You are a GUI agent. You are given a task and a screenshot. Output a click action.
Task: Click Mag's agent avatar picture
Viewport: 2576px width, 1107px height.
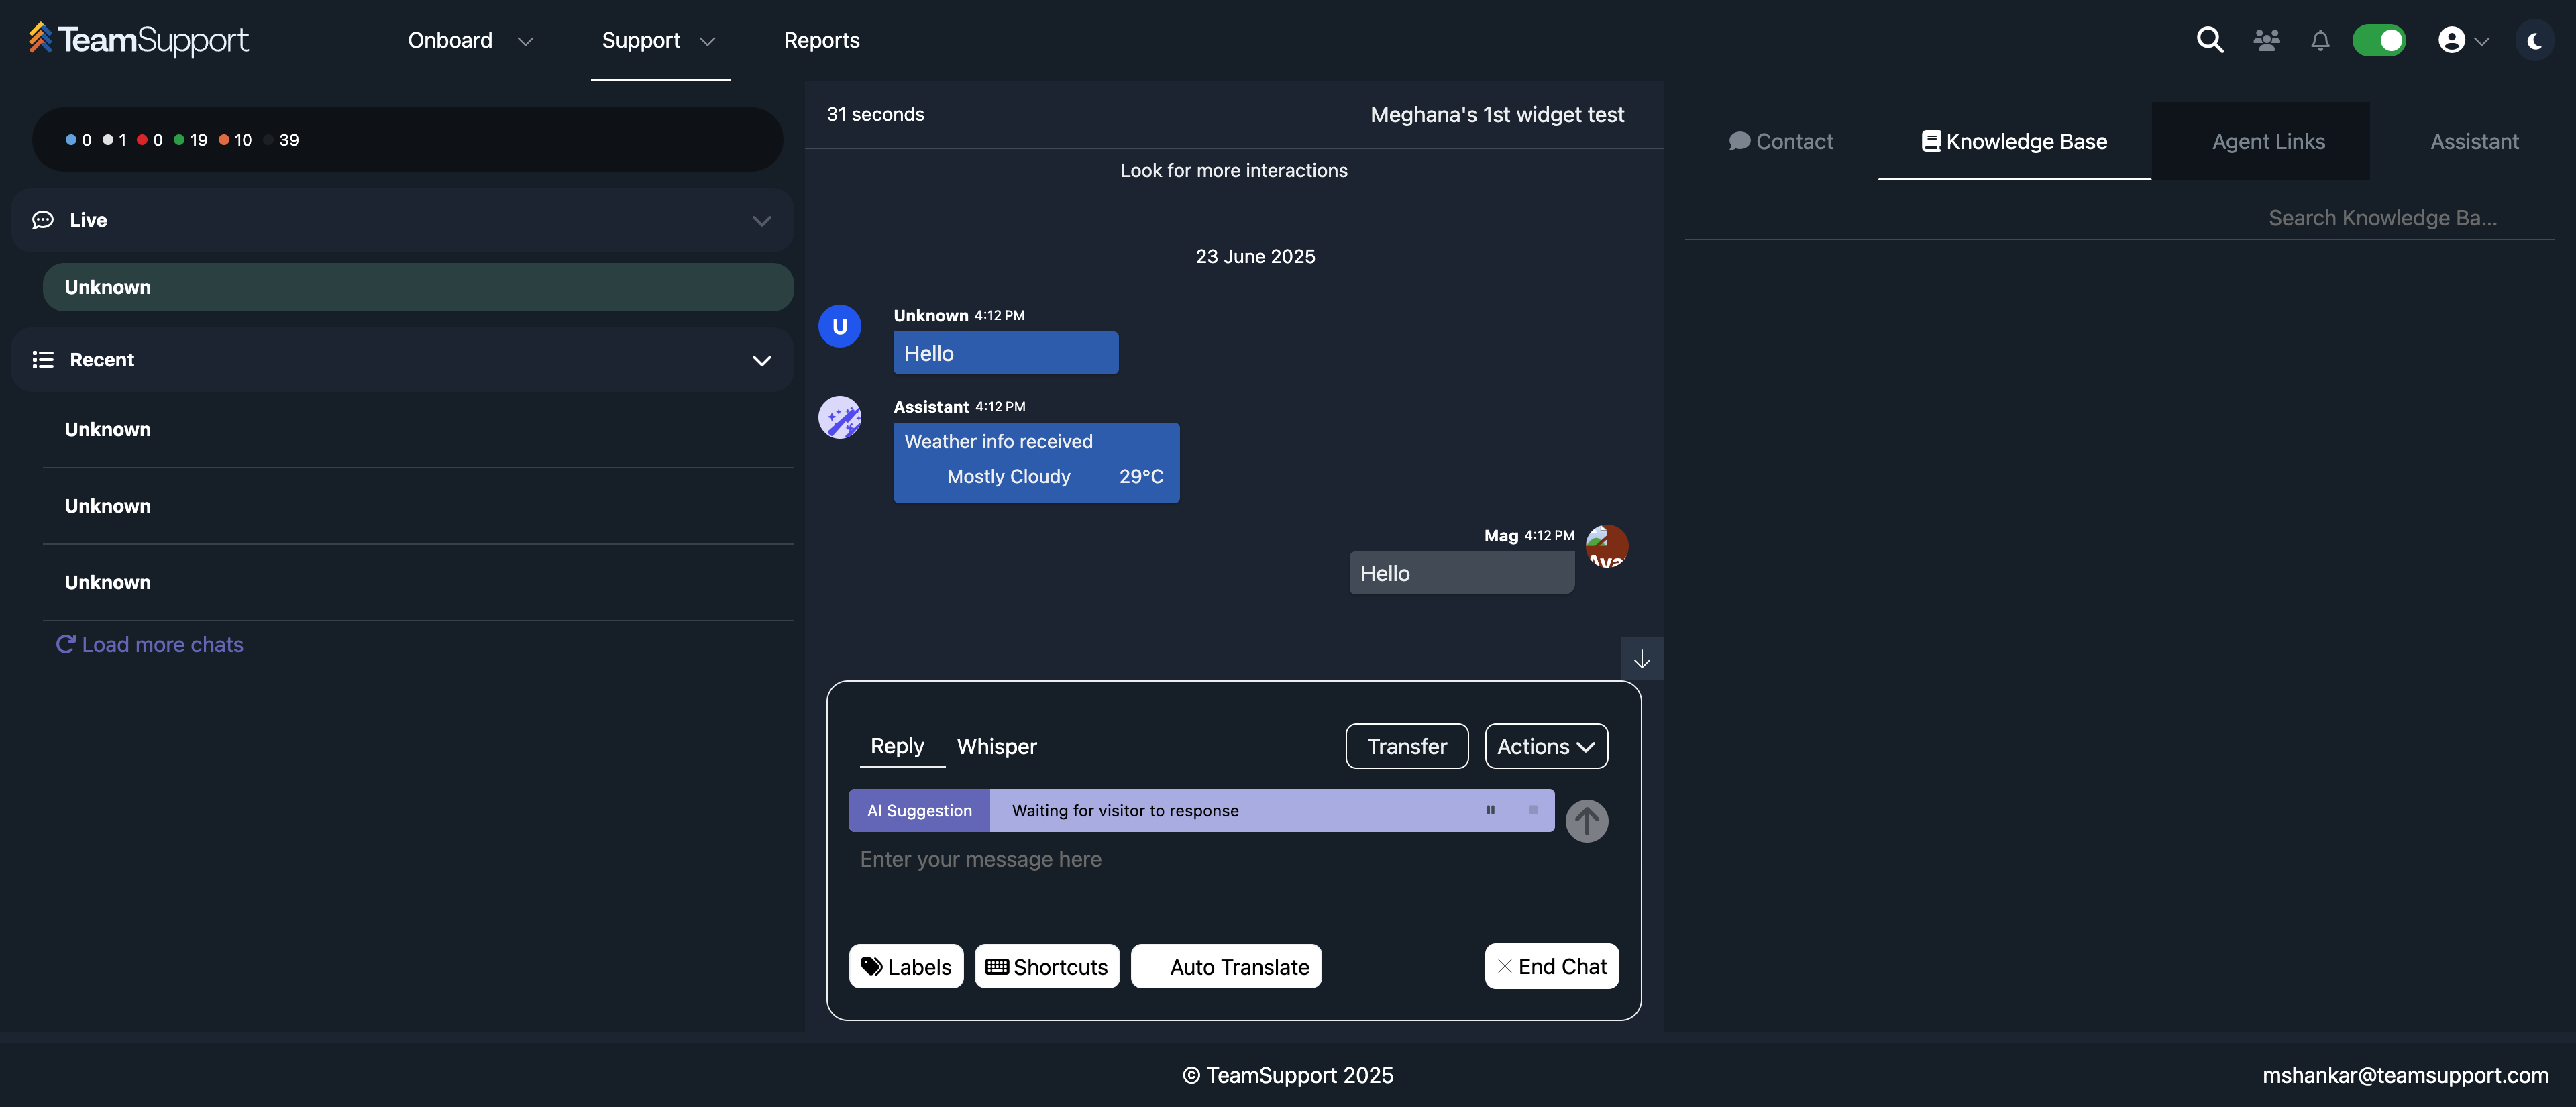[x=1607, y=546]
